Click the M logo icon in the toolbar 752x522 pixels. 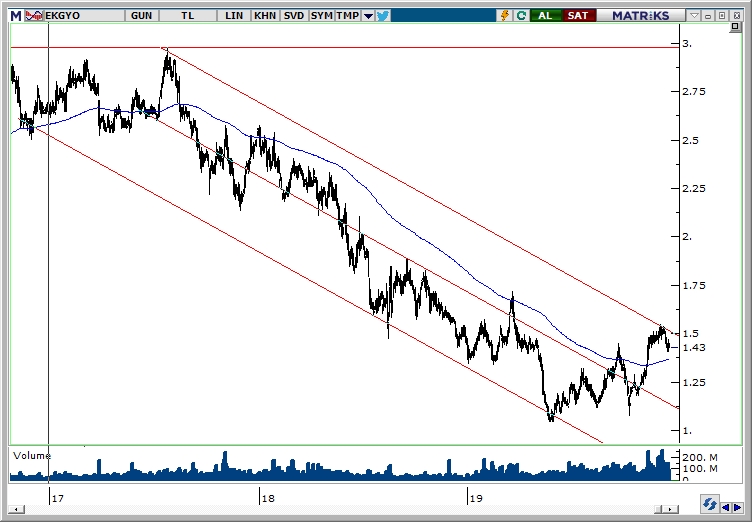click(x=16, y=16)
